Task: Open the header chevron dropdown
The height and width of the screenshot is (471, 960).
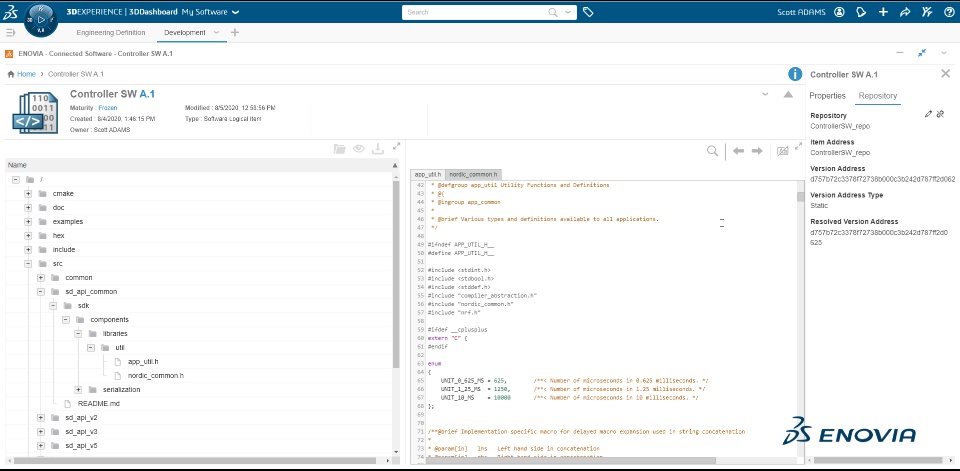Action: pyautogui.click(x=765, y=94)
